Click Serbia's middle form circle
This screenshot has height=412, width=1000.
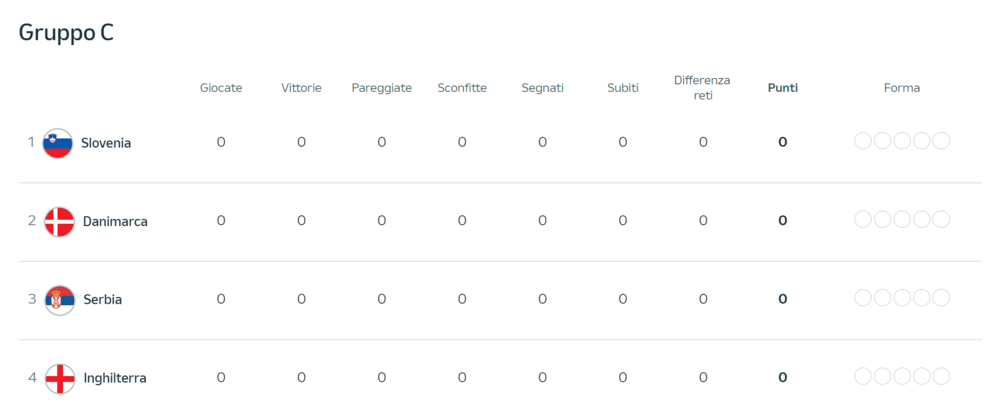902,298
